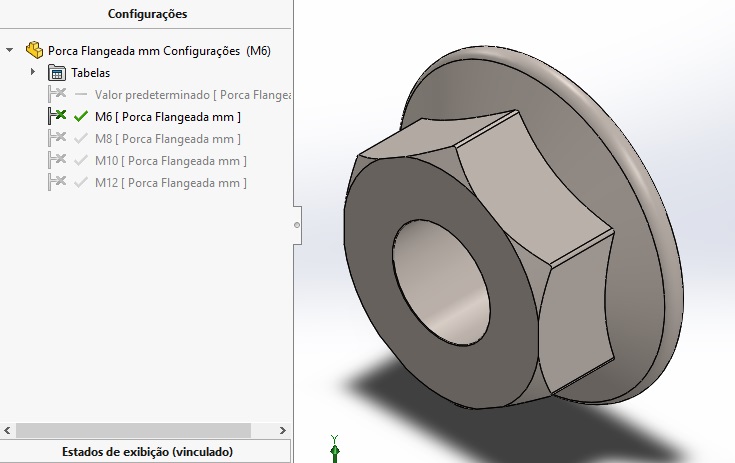Click the gray checkmark of M10
This screenshot has width=735, height=463.
(x=81, y=160)
